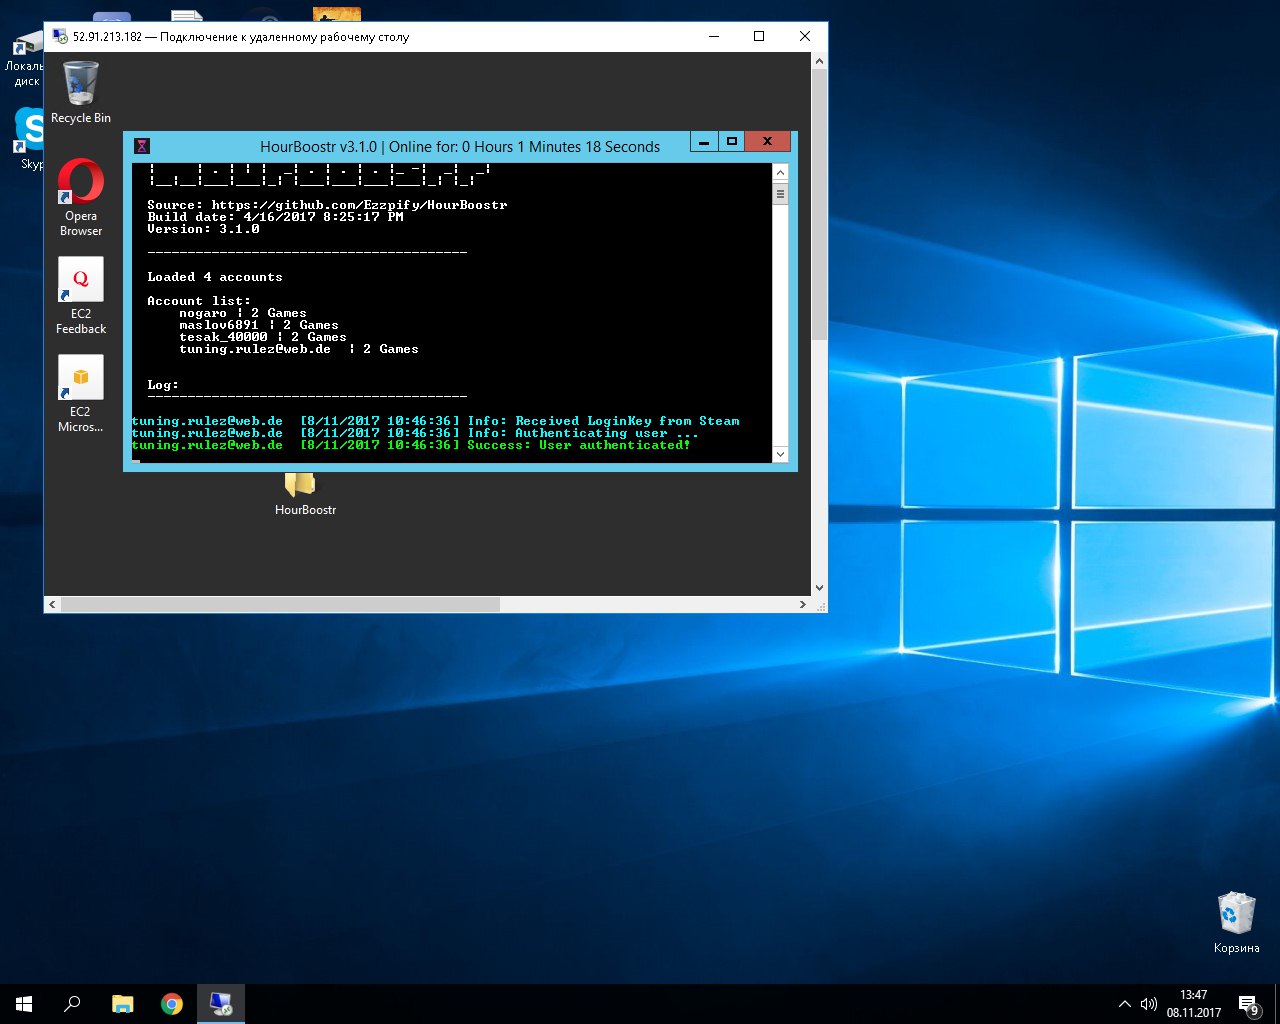Click the 'Version: 3.1.0' console text
Viewport: 1280px width, 1024px height.
(203, 229)
